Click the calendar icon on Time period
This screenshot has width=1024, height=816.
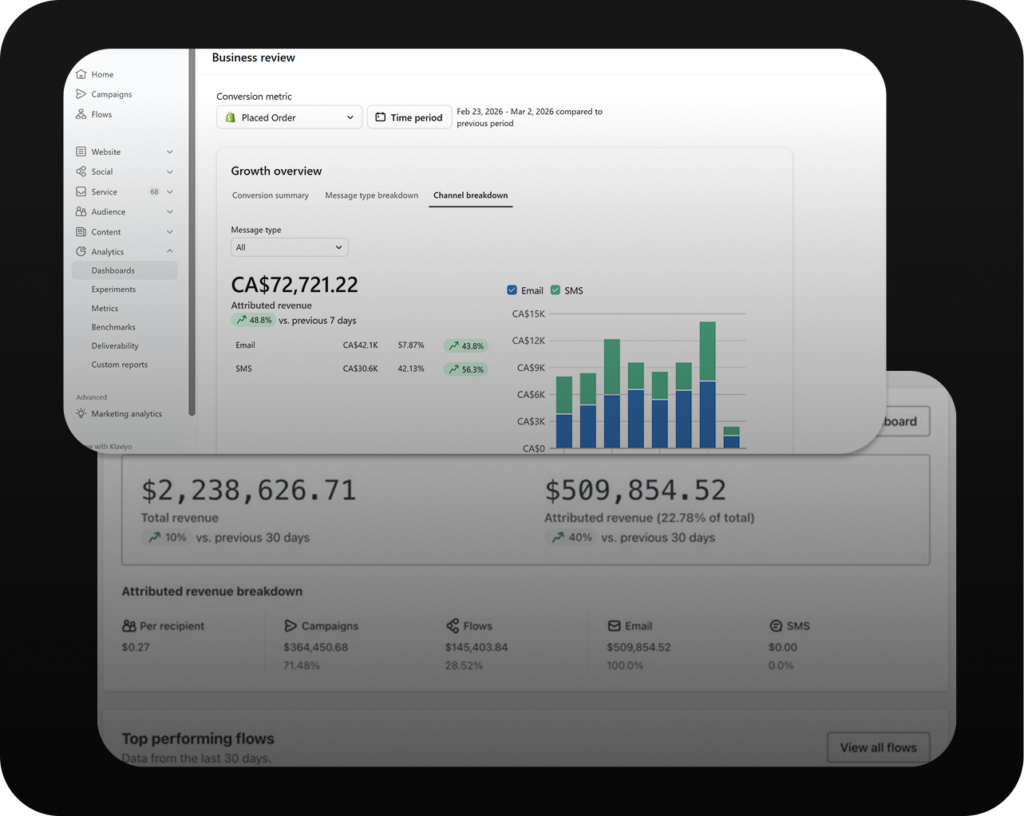click(380, 118)
